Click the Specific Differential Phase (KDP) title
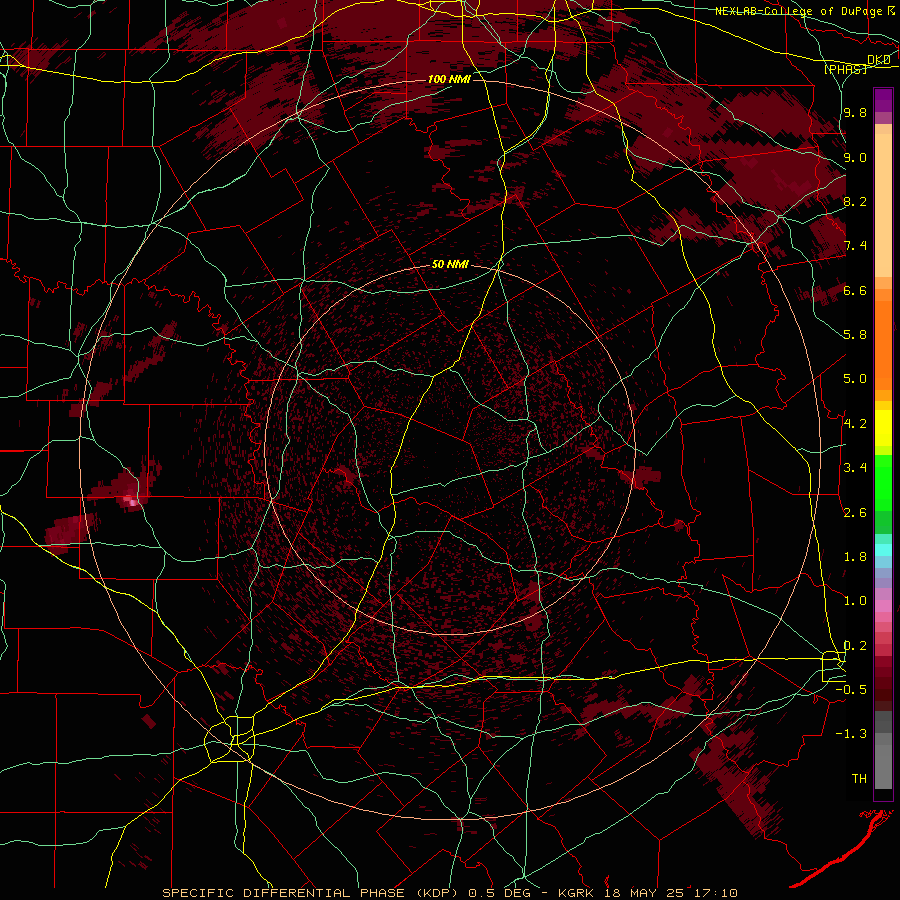 click(313, 893)
